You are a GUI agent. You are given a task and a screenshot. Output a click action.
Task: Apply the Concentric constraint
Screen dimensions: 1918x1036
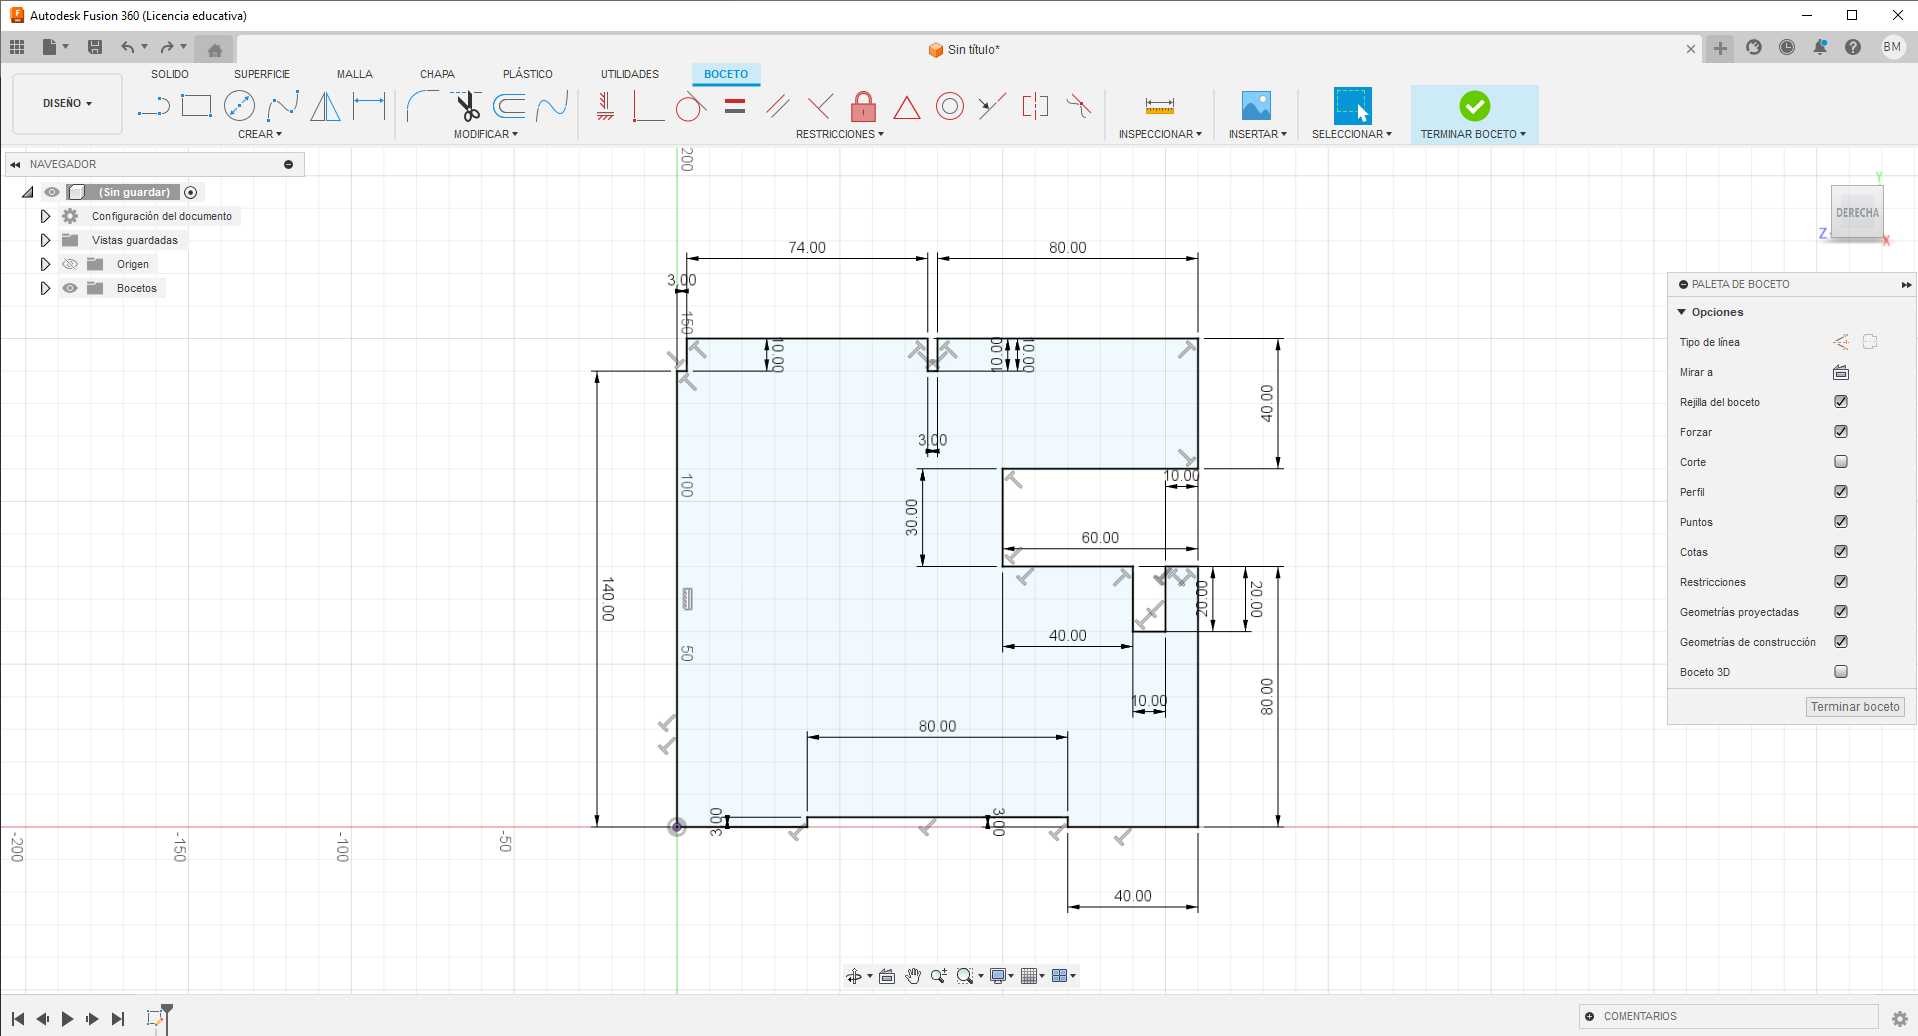950,106
